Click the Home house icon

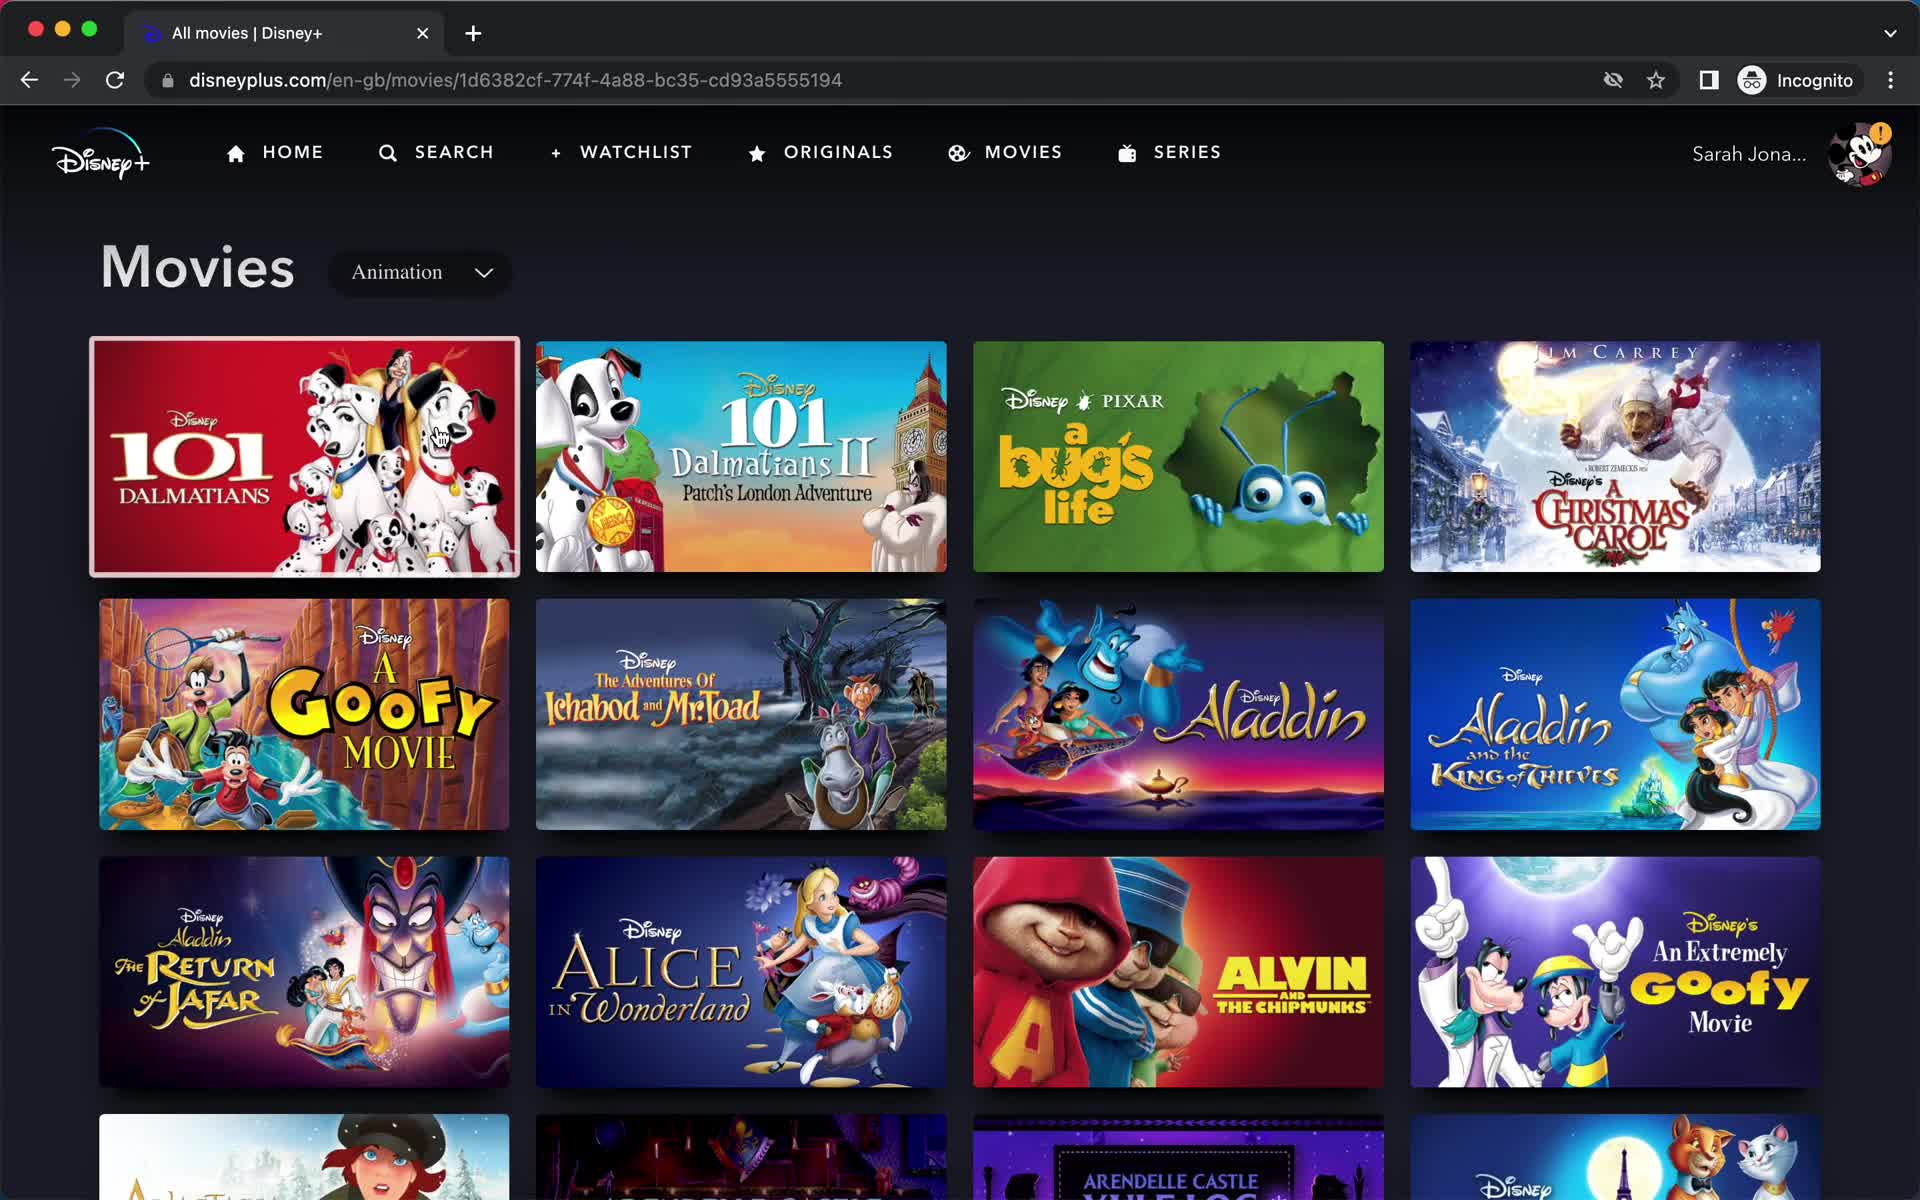pyautogui.click(x=236, y=153)
